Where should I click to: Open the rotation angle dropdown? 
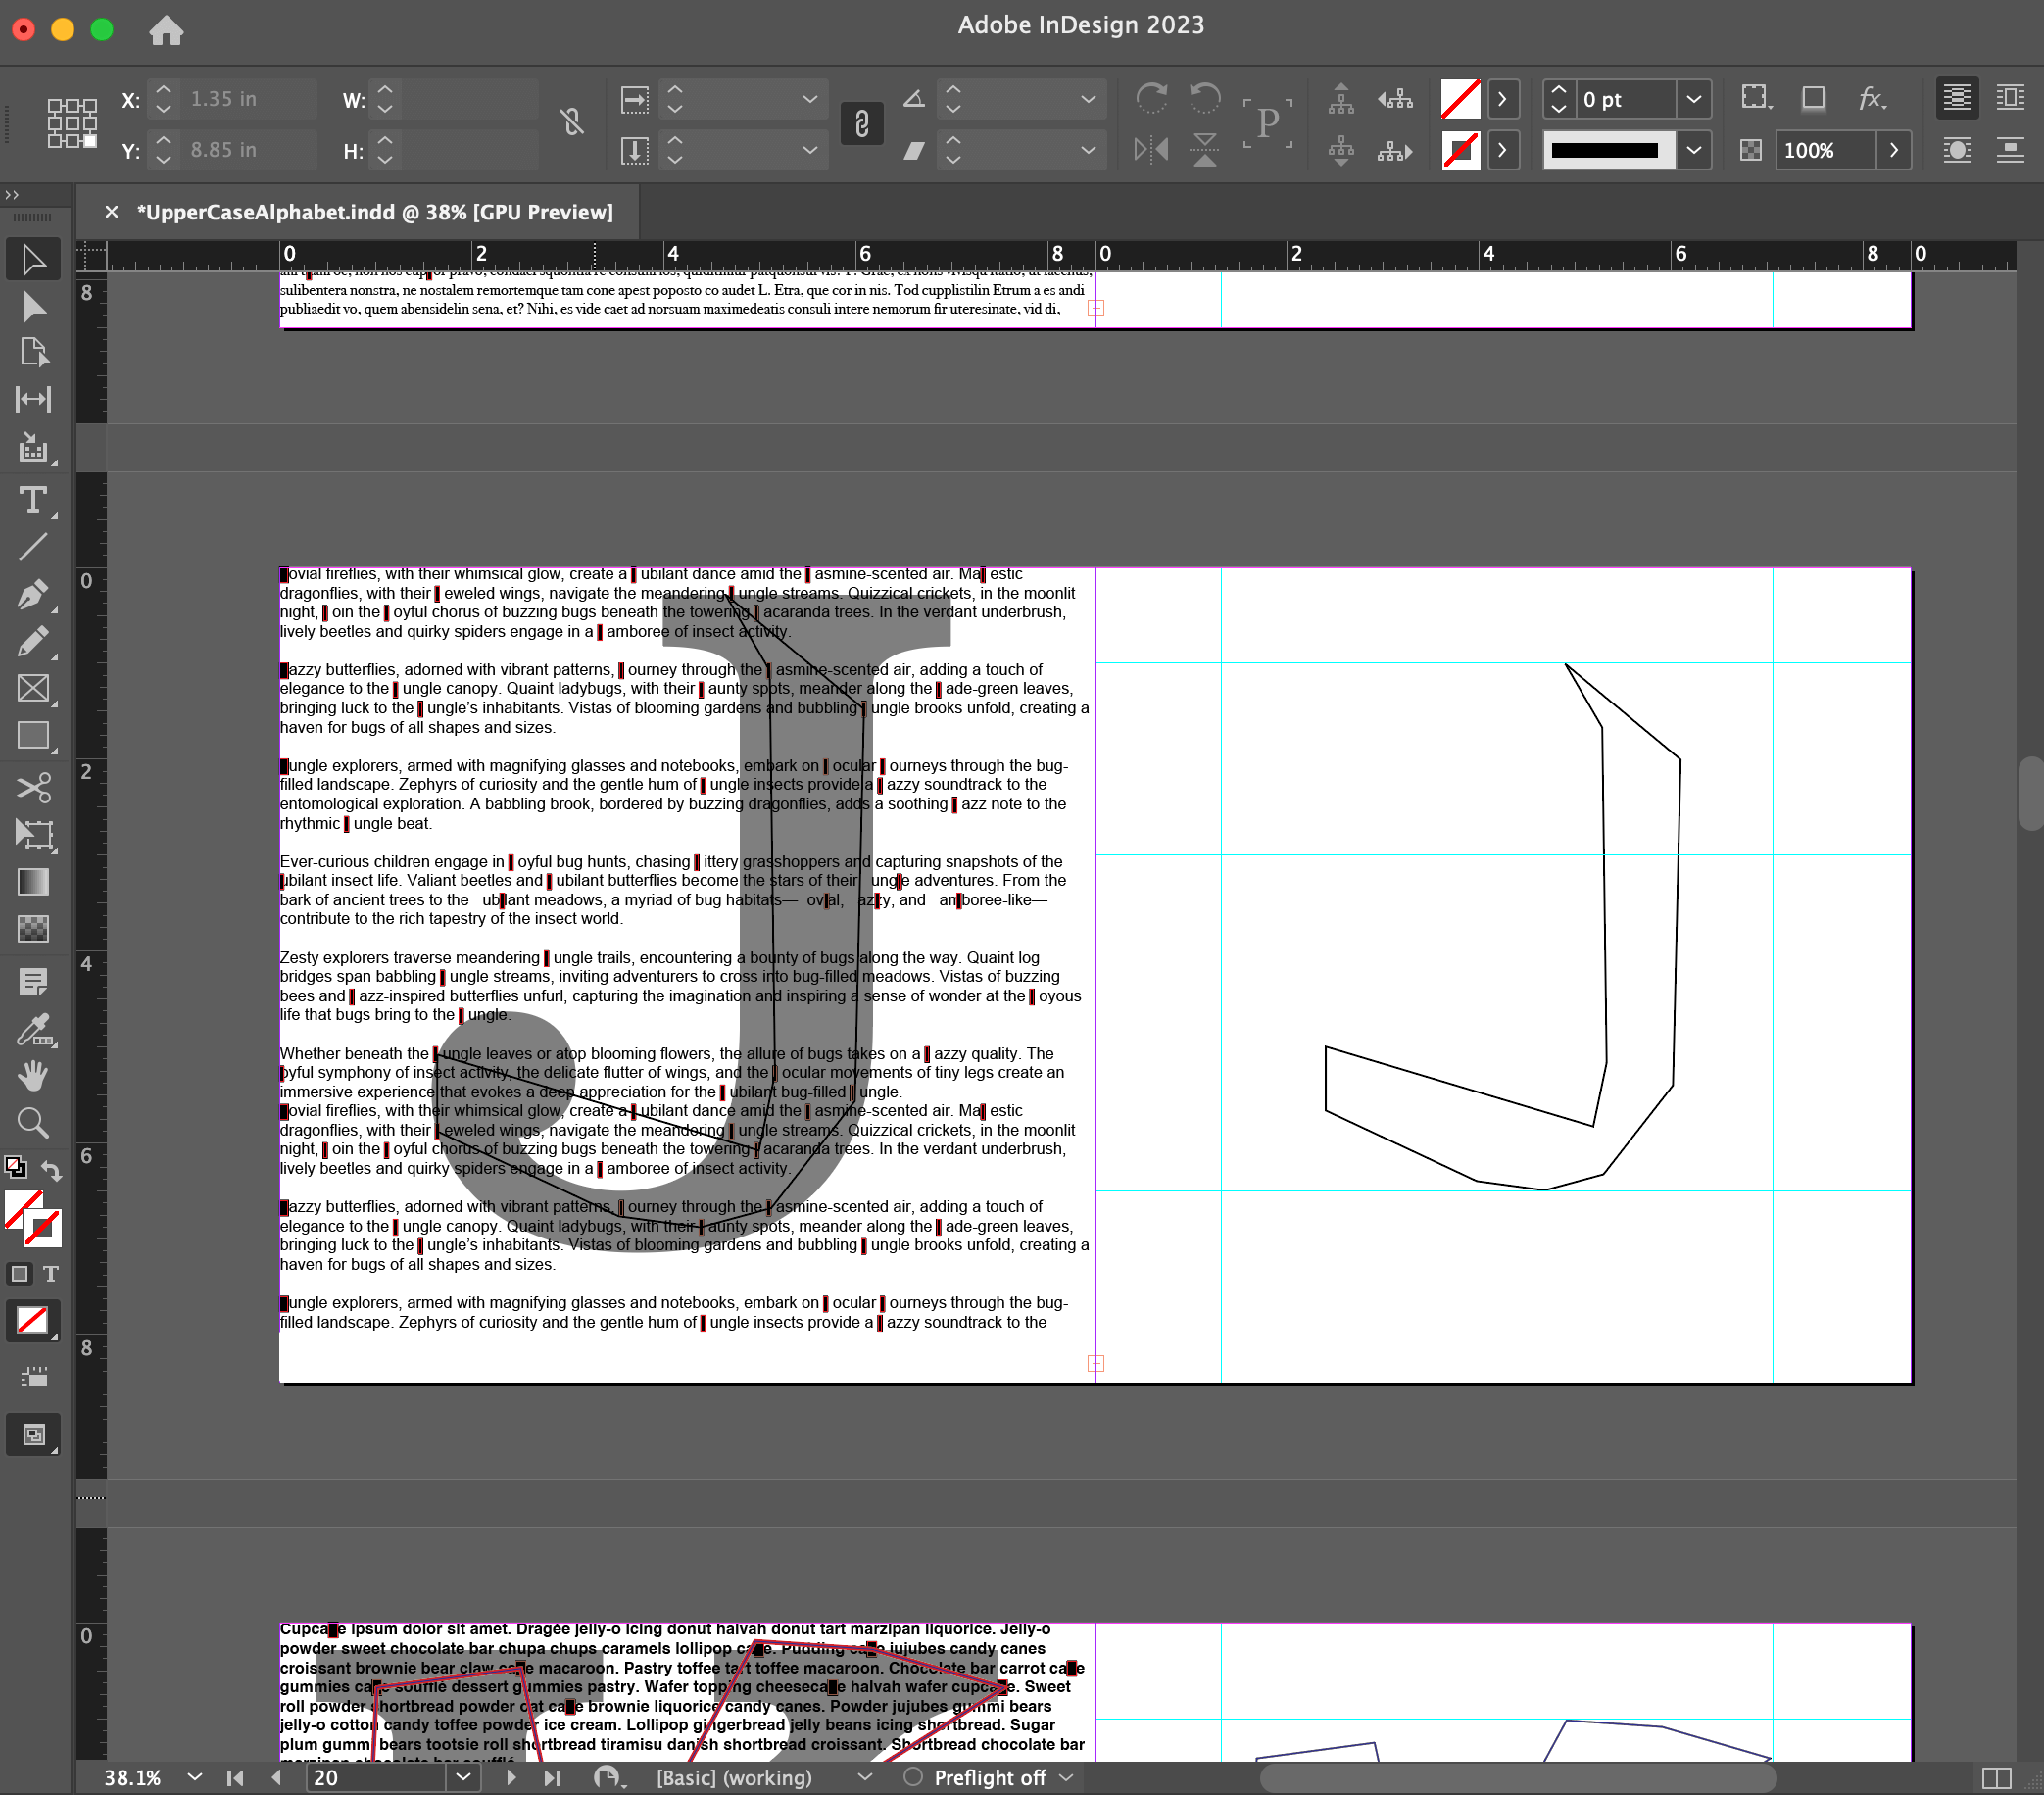click(1088, 99)
